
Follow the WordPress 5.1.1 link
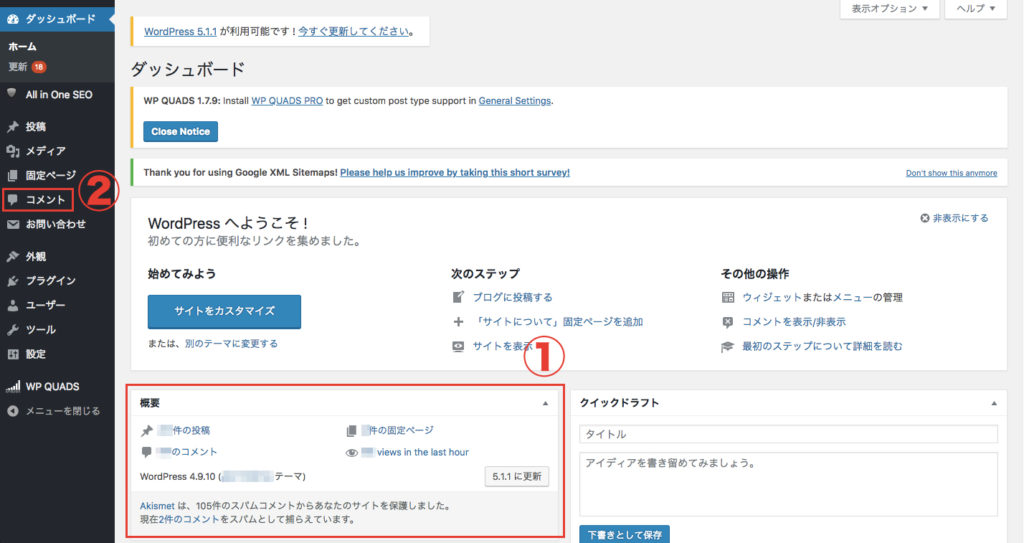(x=180, y=31)
